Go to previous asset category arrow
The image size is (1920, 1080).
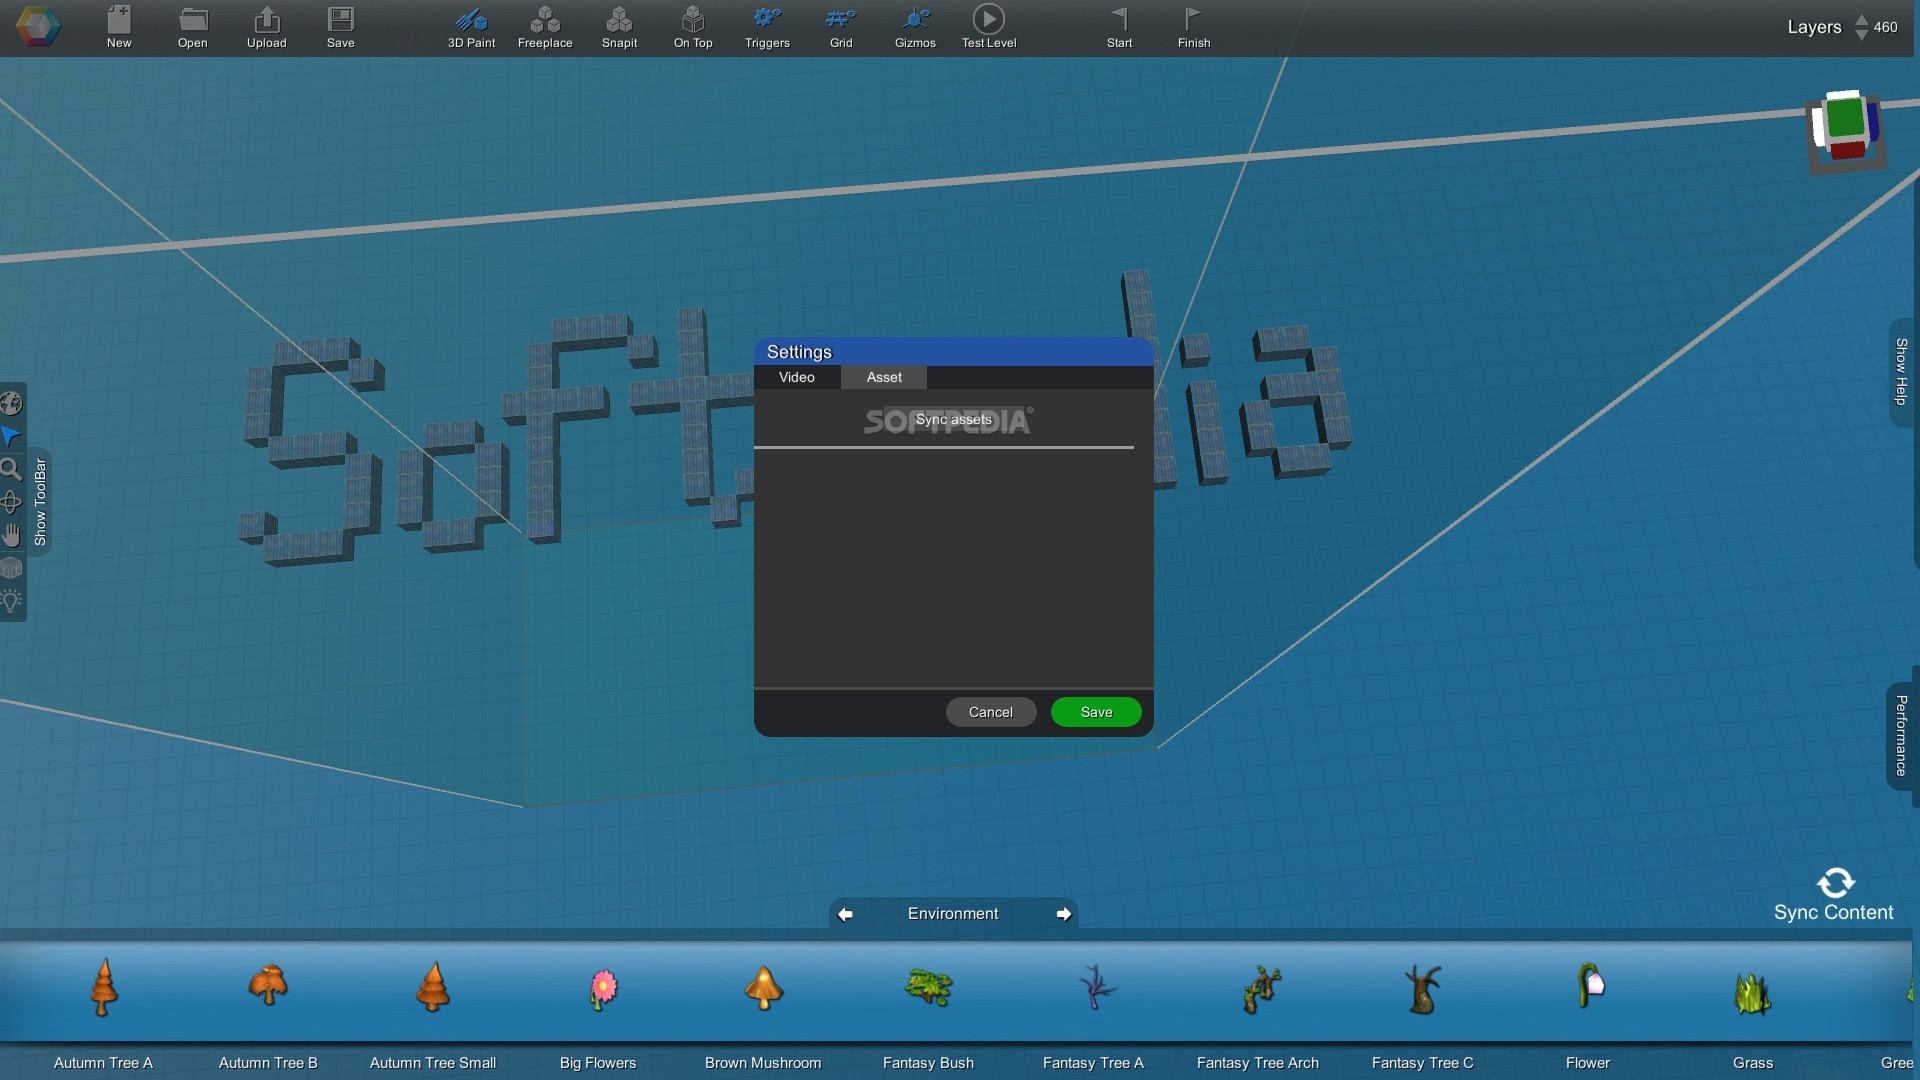tap(845, 914)
